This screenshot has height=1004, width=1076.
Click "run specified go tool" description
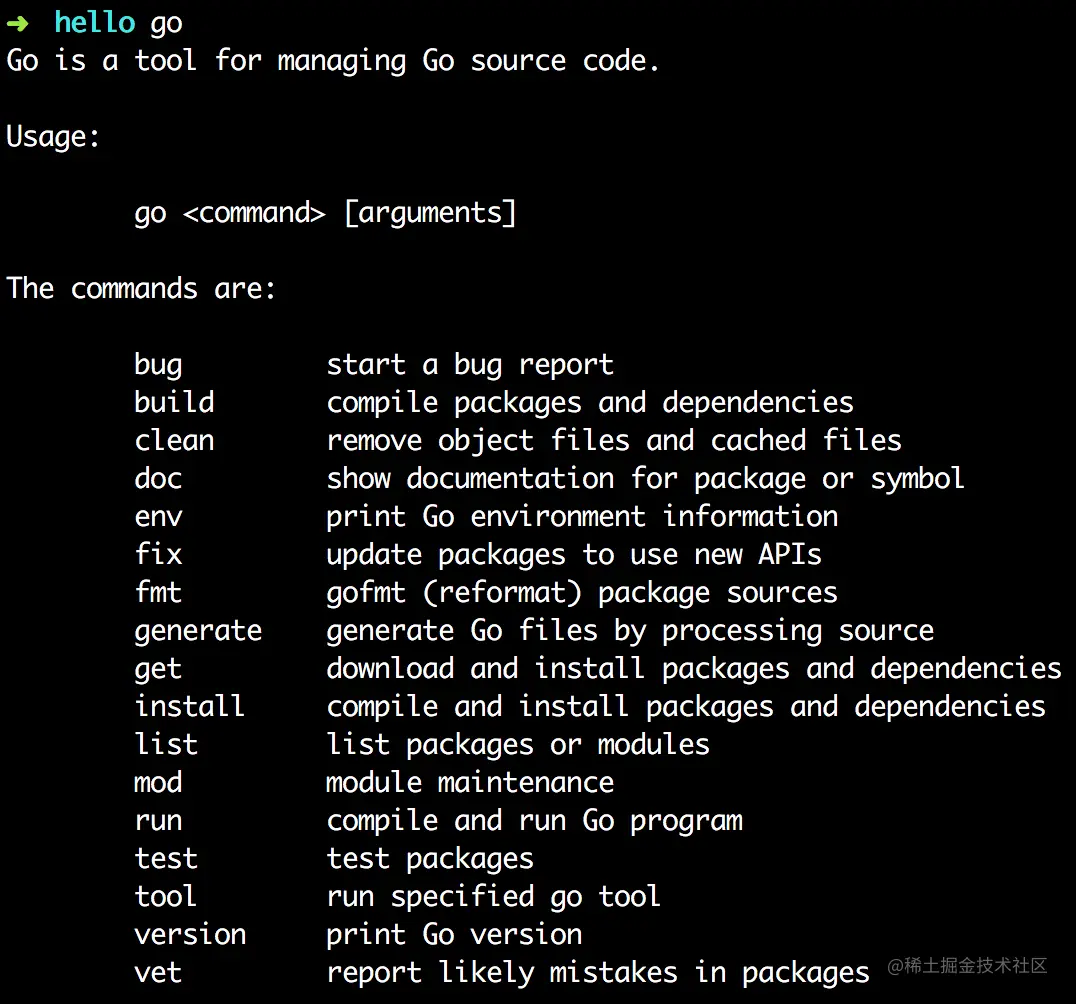point(493,896)
